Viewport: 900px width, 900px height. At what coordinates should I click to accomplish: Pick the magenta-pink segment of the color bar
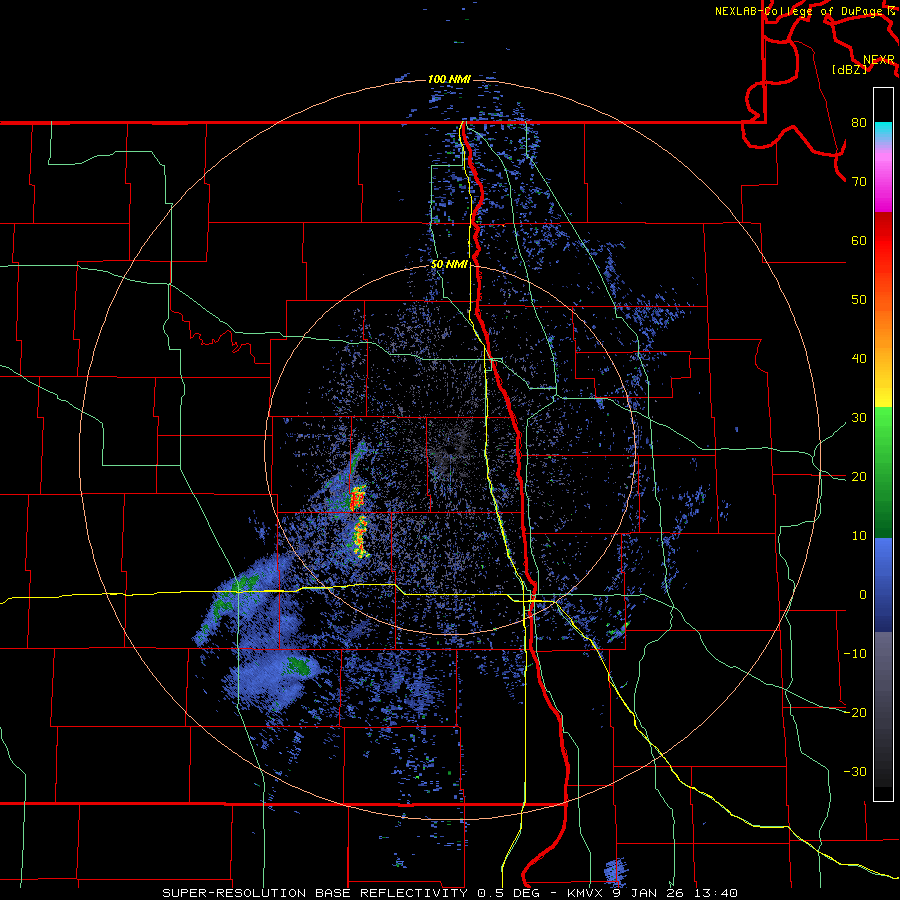pyautogui.click(x=883, y=178)
